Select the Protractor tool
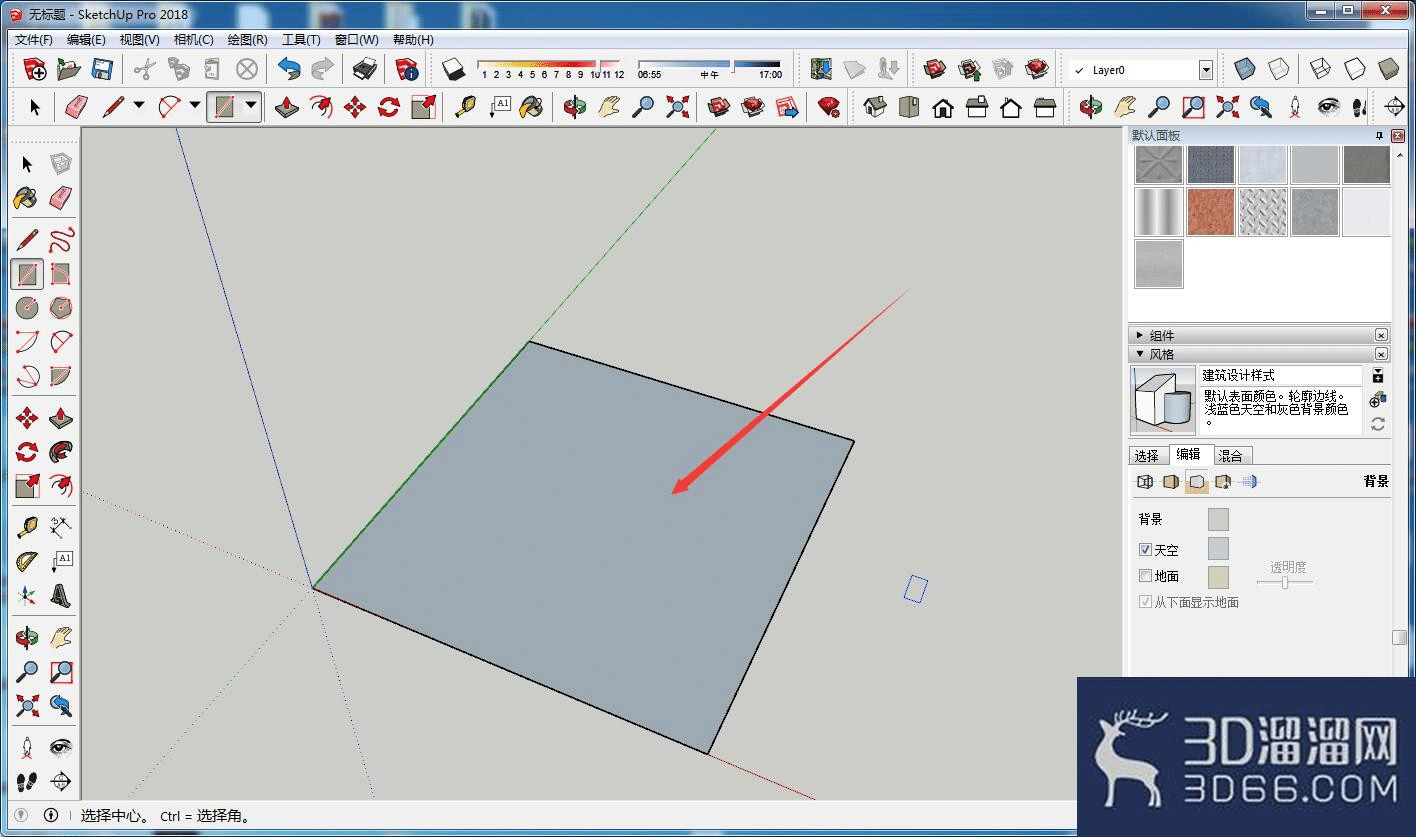Viewport: 1416px width, 837px height. (x=27, y=562)
